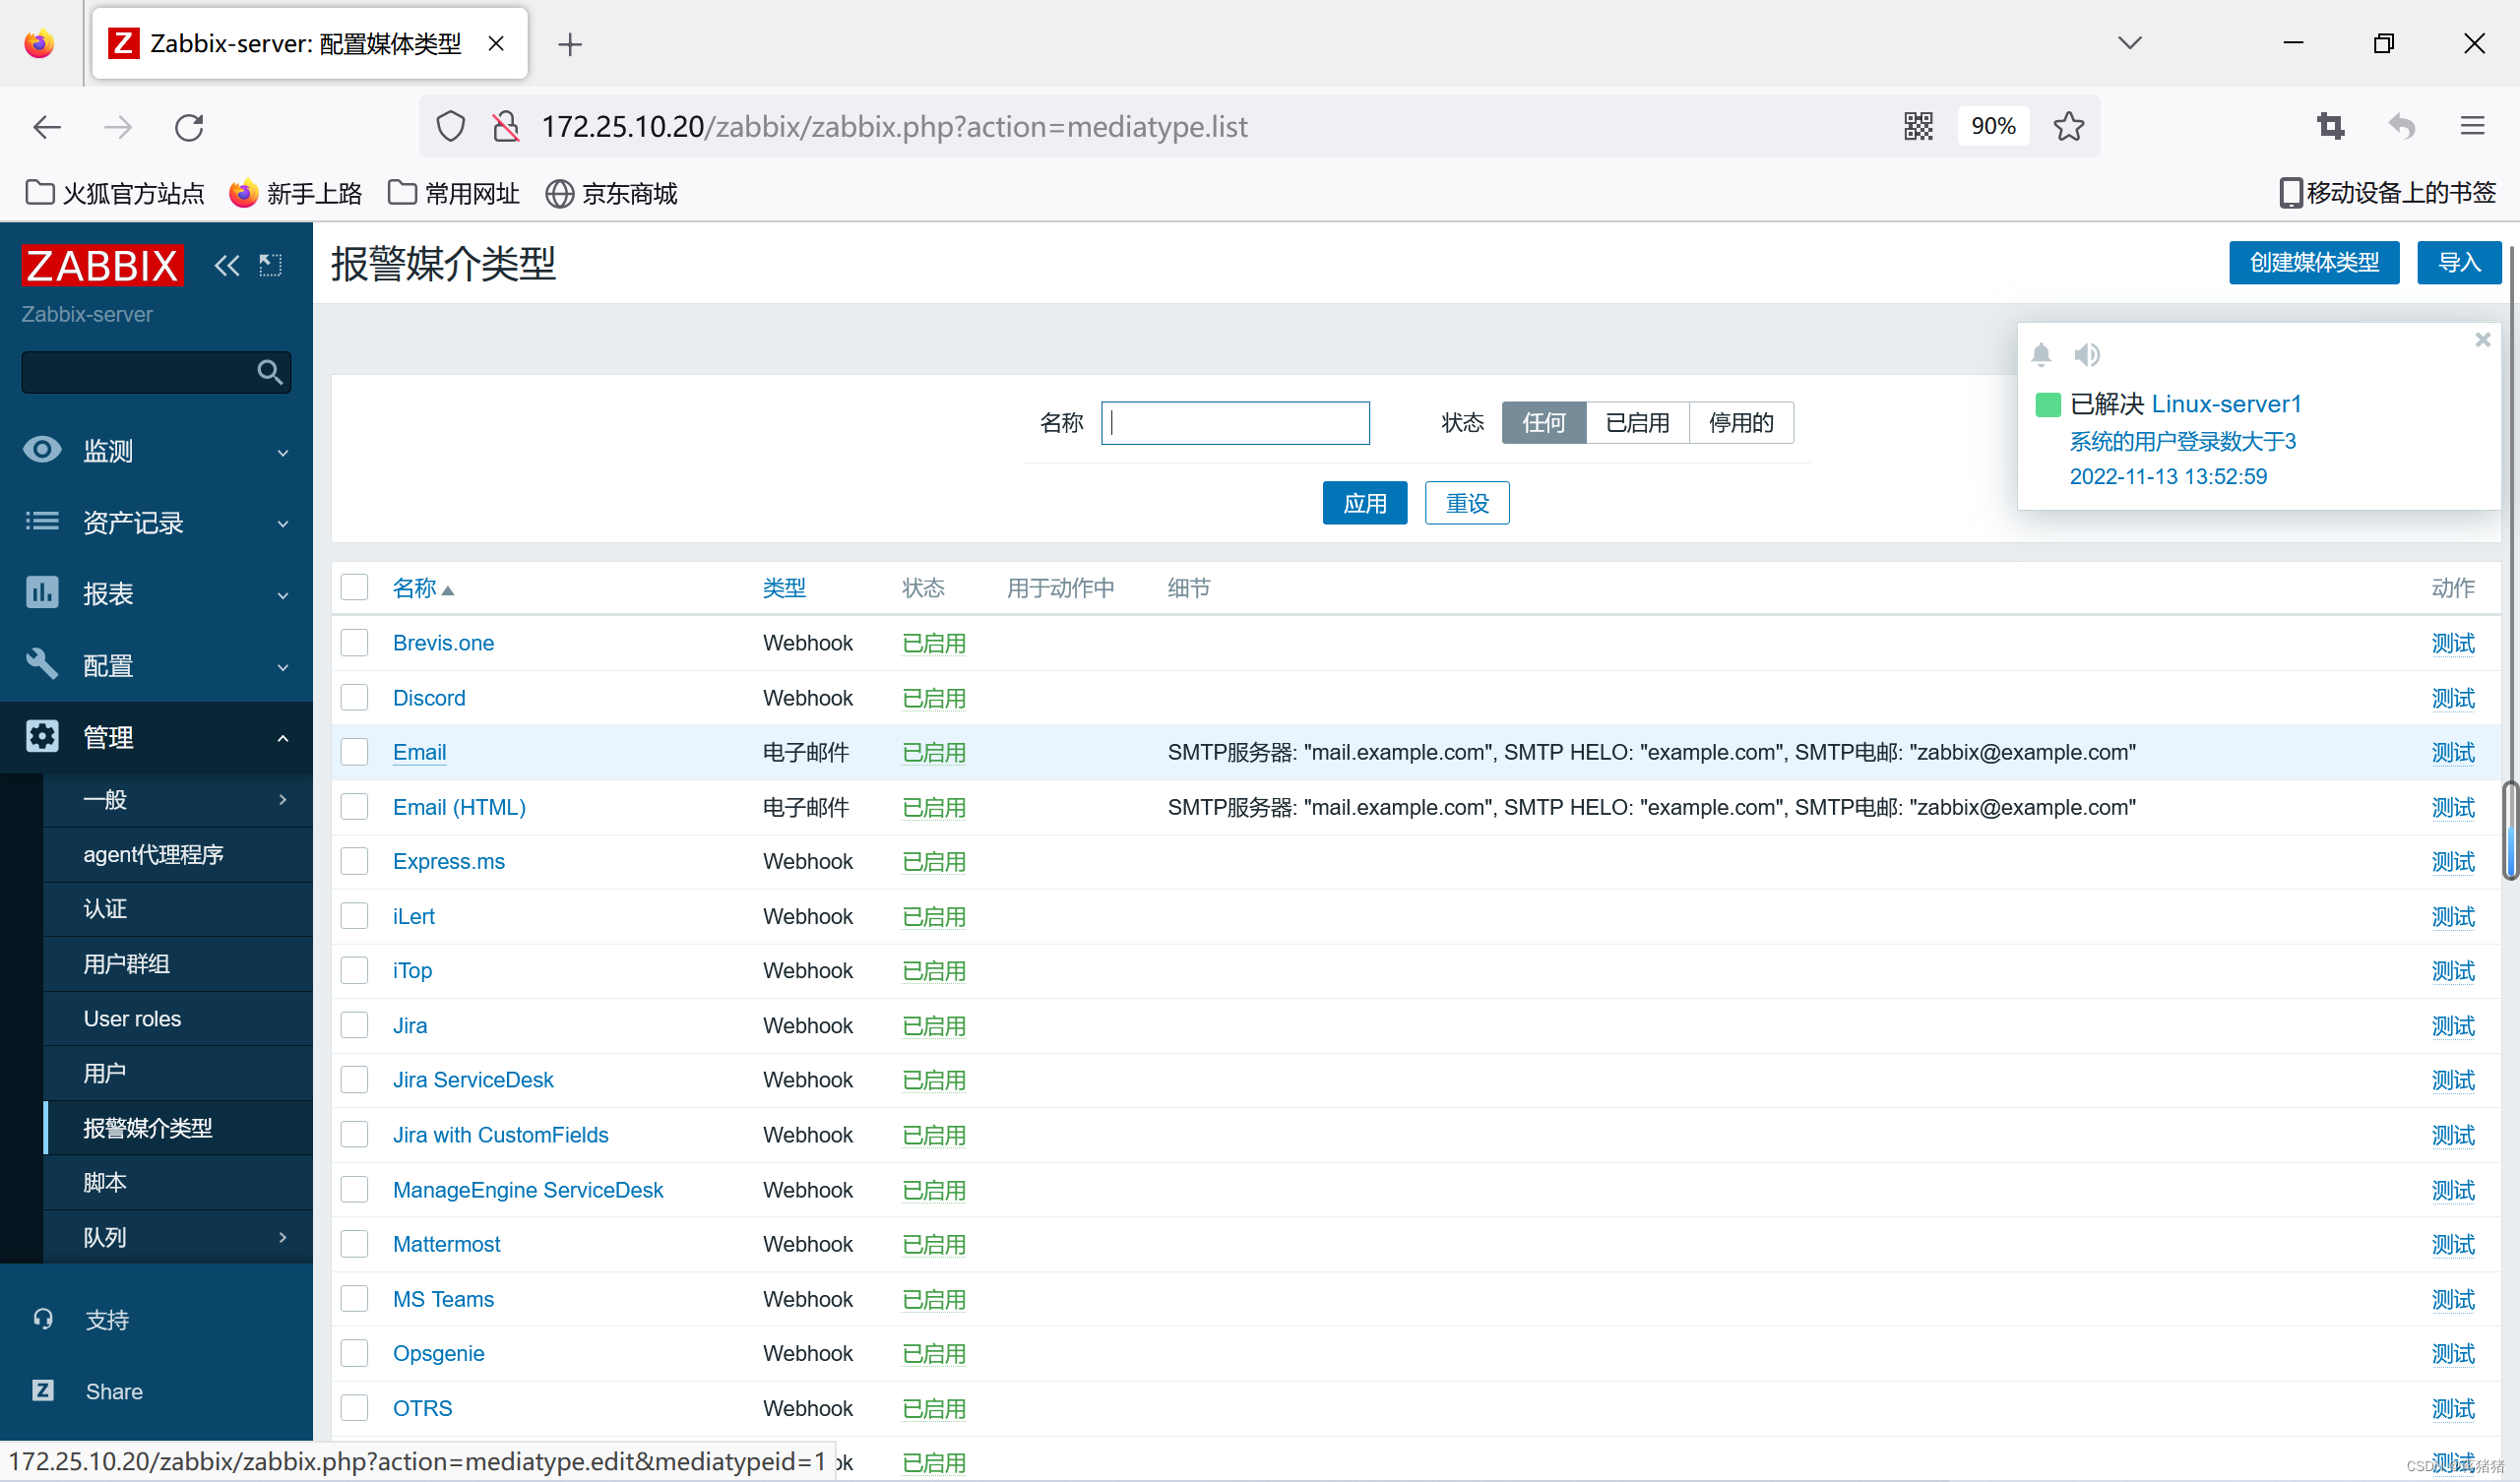The width and height of the screenshot is (2520, 1482).
Task: Collapse the Zabbix sidebar with double-chevron icon
Action: [227, 265]
